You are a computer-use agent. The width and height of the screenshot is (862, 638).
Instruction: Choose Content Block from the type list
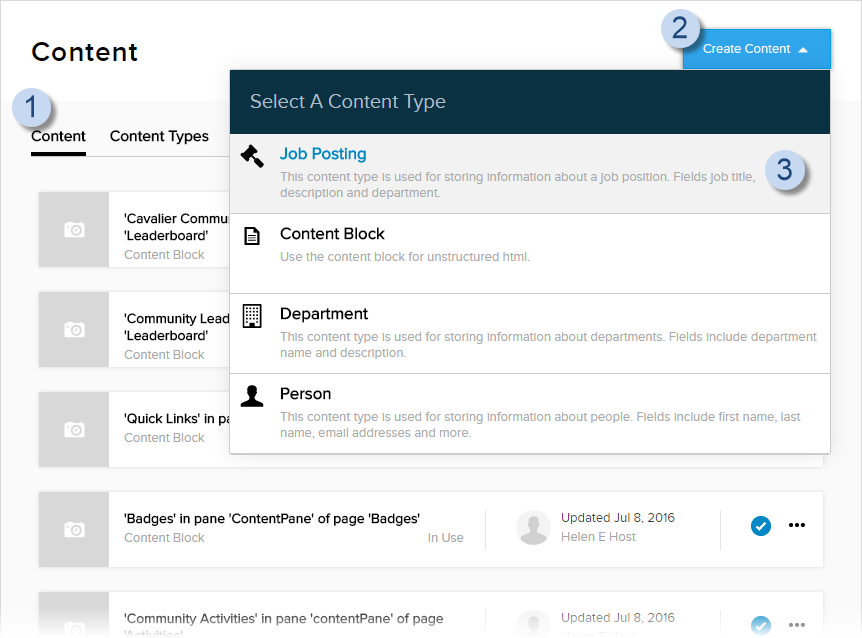(x=332, y=234)
